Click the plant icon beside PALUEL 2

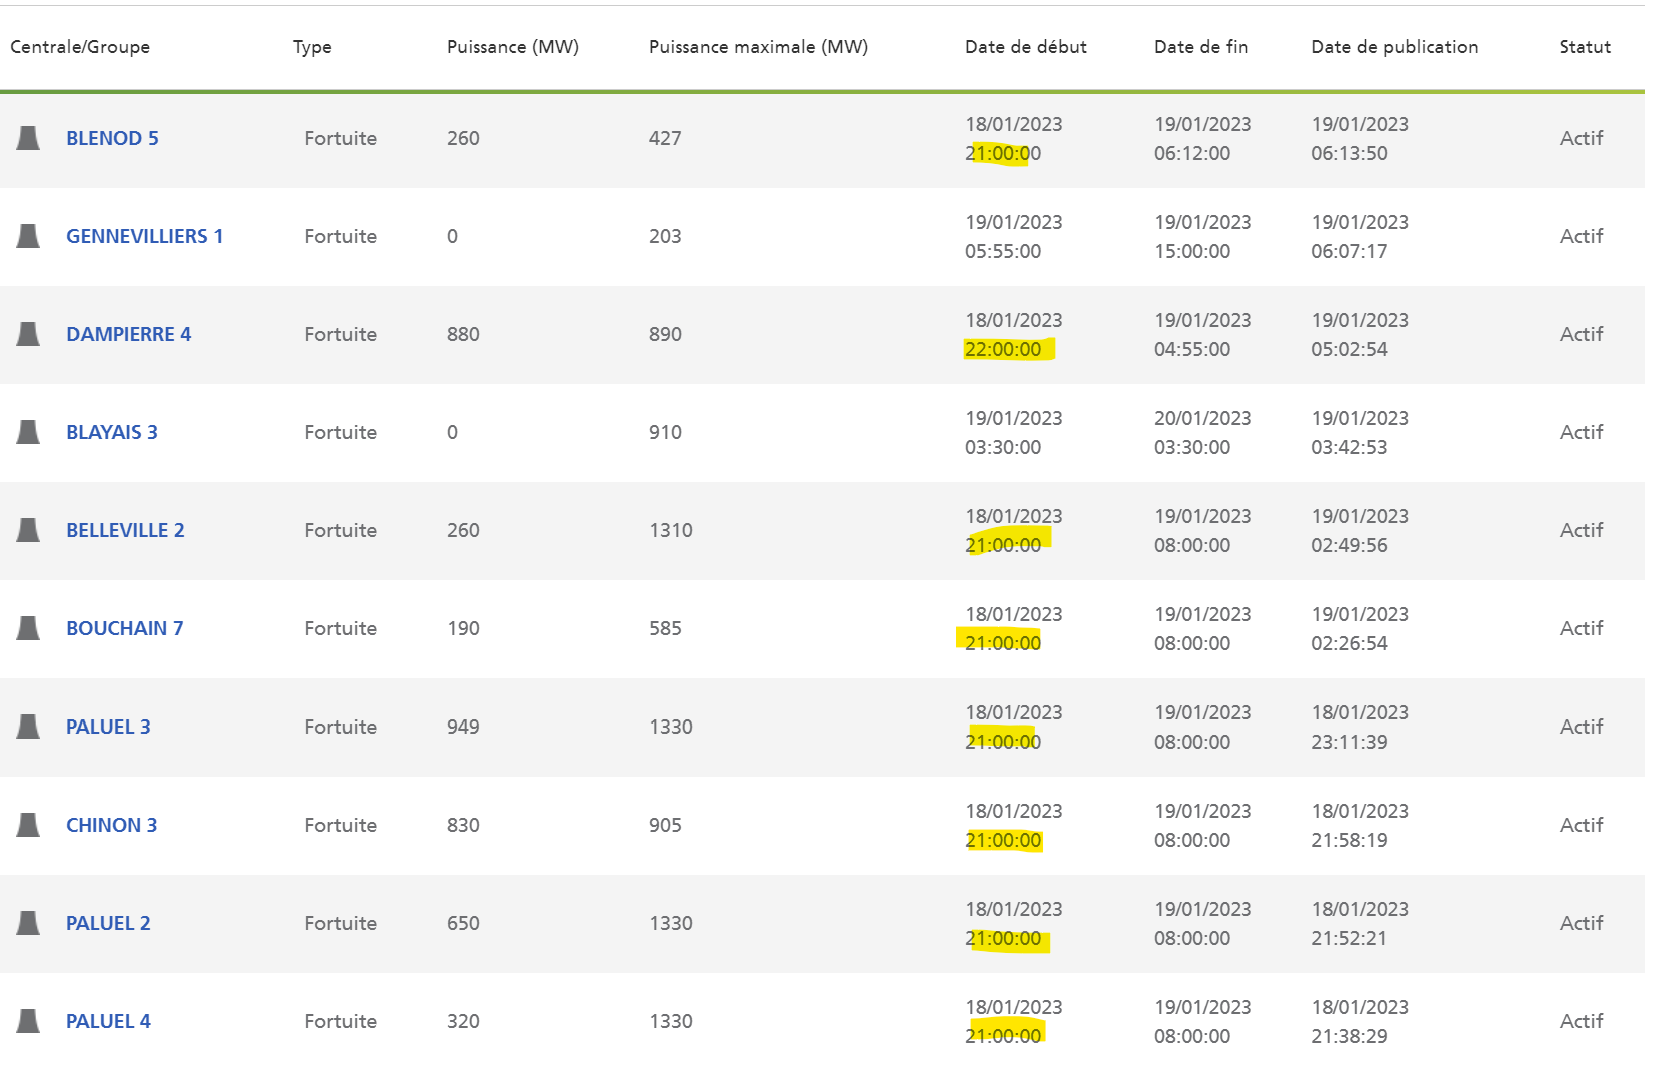point(28,923)
